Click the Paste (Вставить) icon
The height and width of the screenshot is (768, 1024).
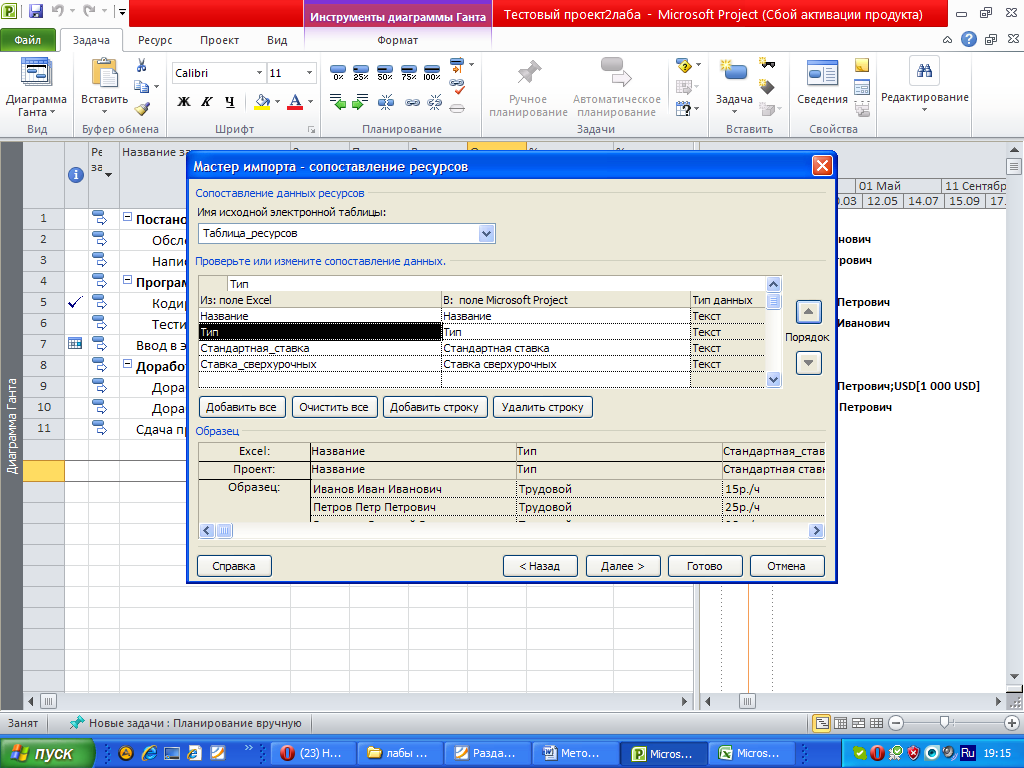click(x=104, y=73)
